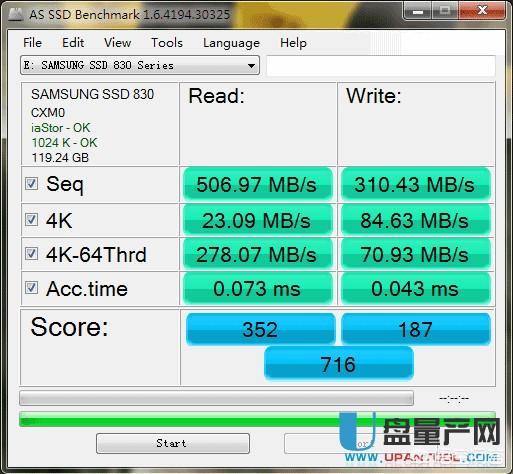Minimize the AS SSD Benchmark window

[x=418, y=11]
